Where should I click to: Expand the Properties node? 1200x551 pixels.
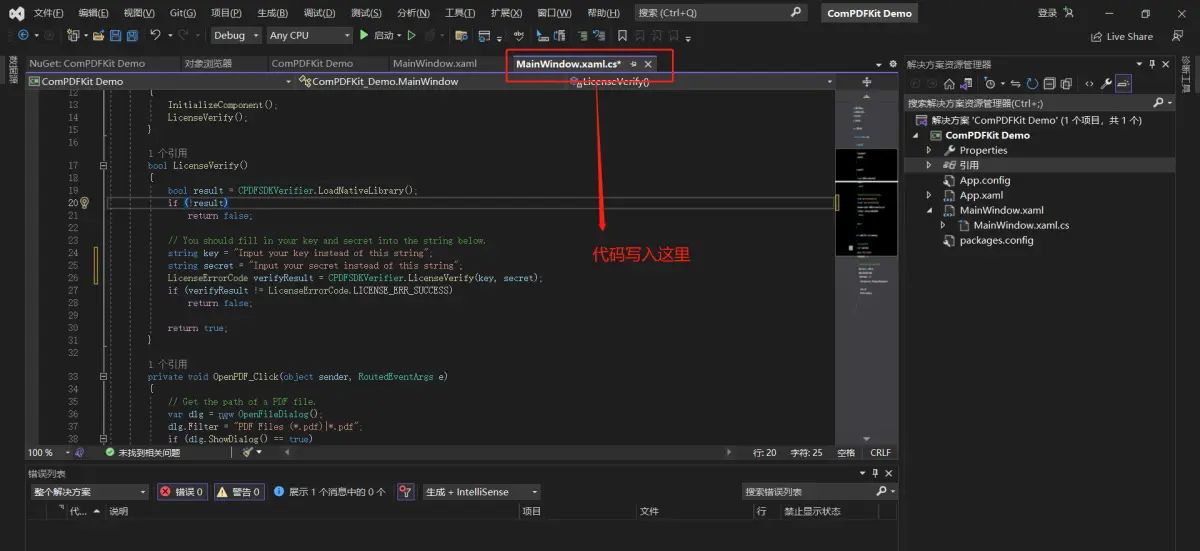(929, 150)
